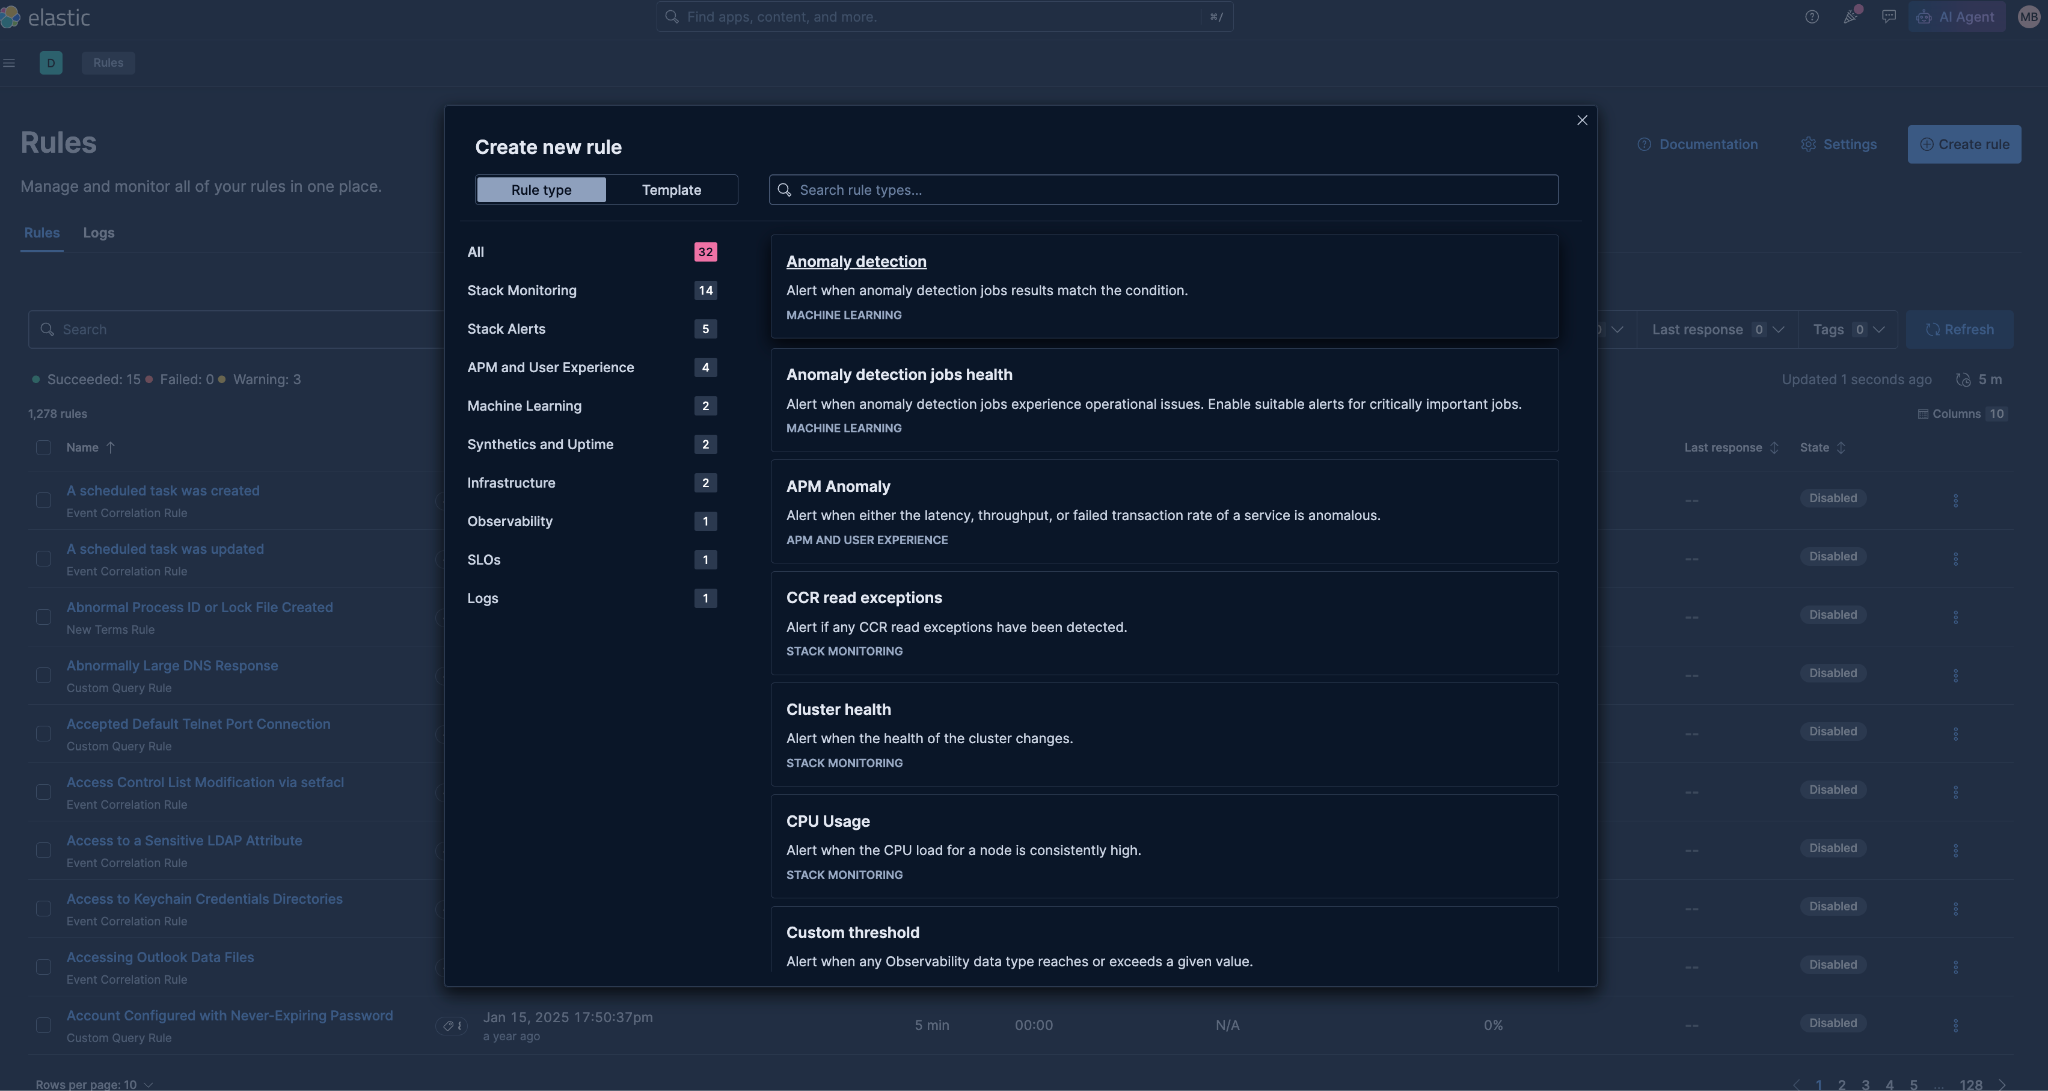Open Rows per page selector
The image size is (2048, 1091).
pyautogui.click(x=94, y=1085)
